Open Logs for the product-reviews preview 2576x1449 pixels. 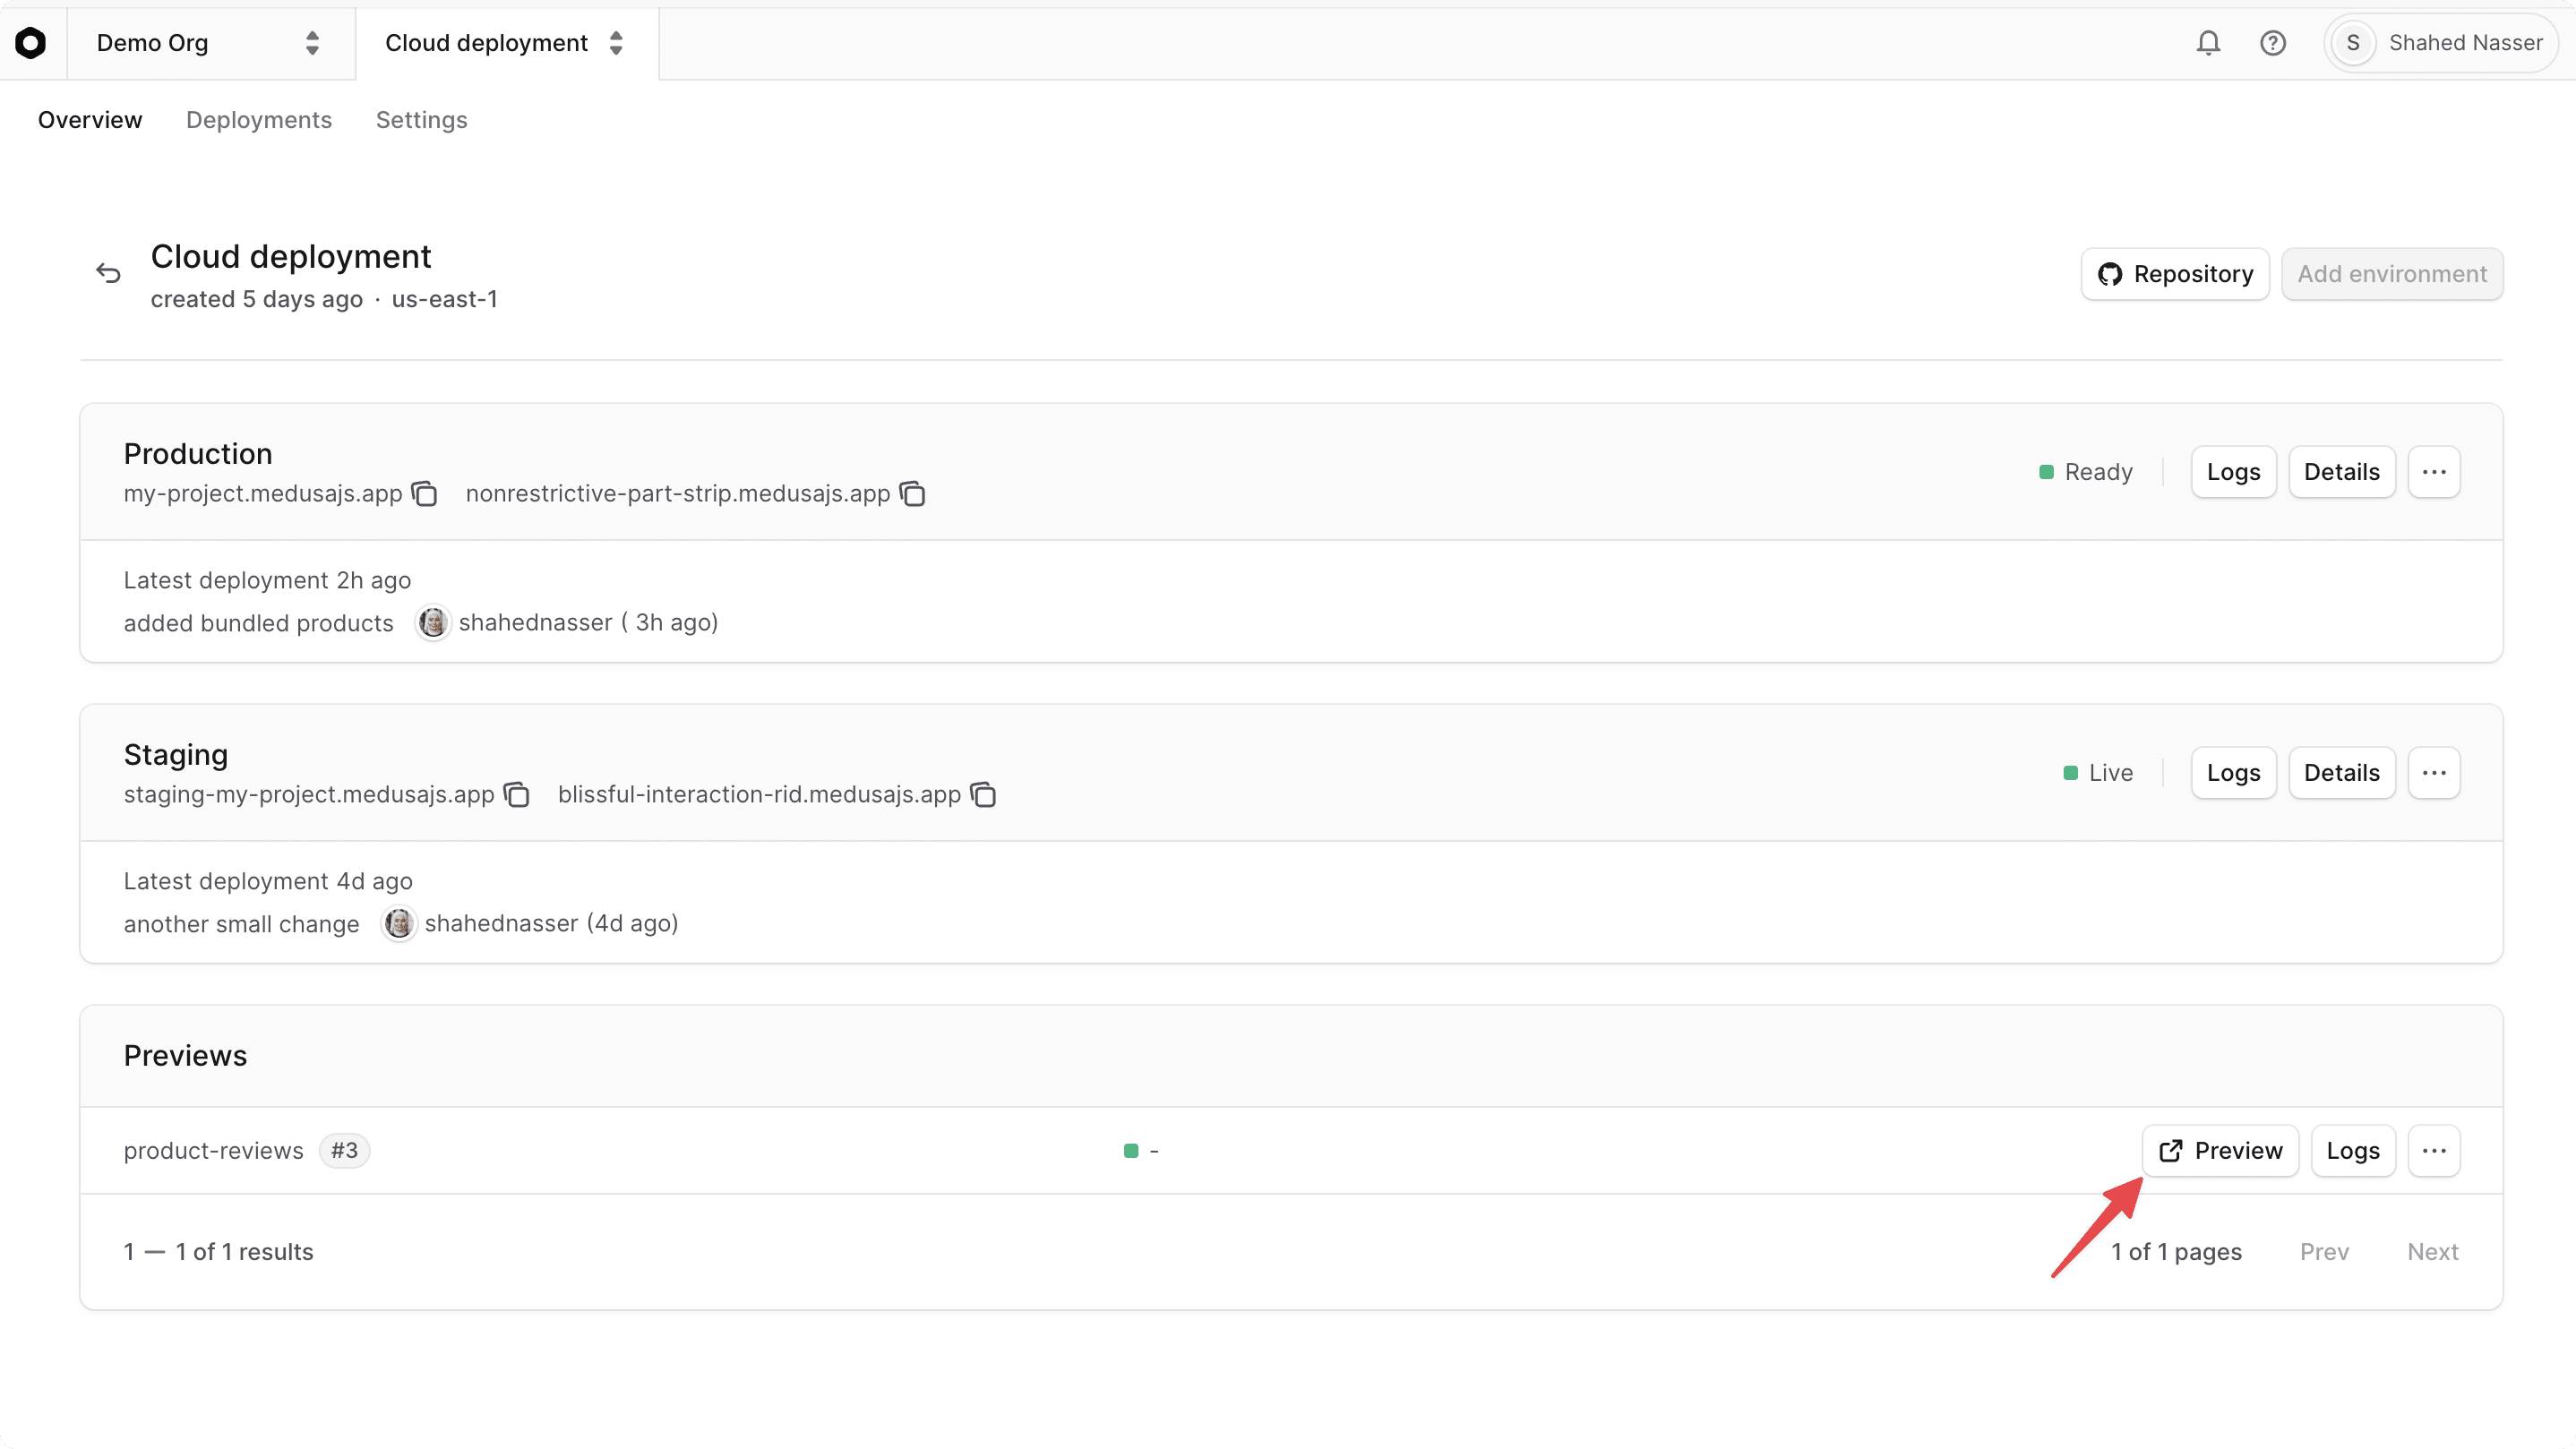pos(2353,1151)
